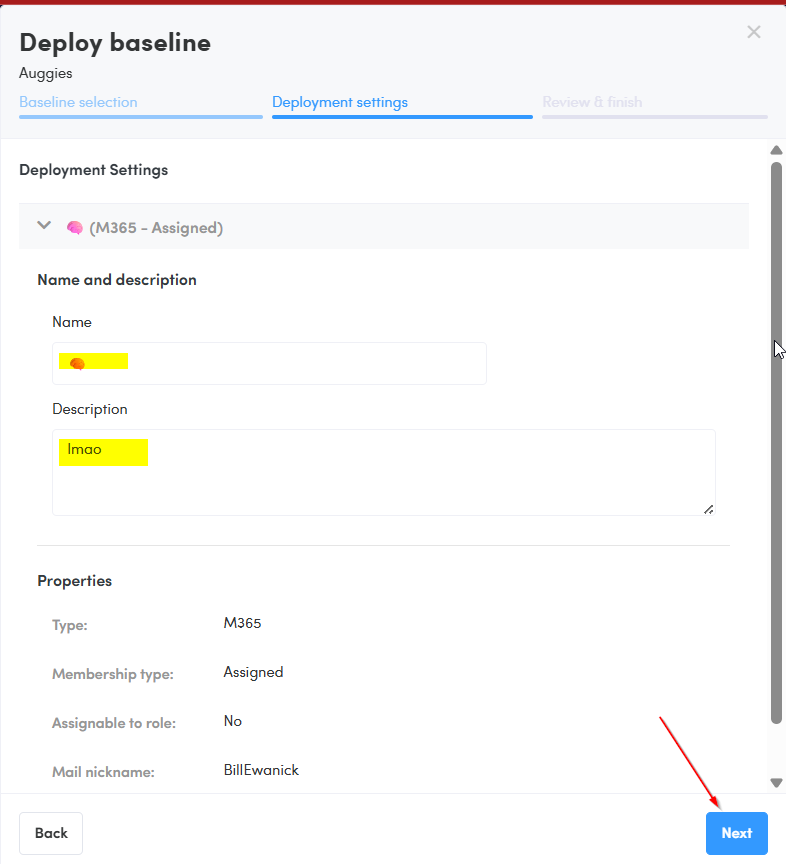
Task: Click the Membership type value Assigned
Action: [253, 672]
